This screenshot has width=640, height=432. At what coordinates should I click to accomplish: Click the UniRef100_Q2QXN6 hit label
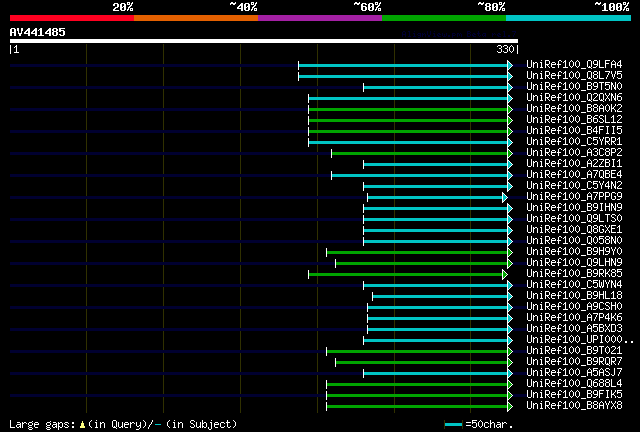coord(574,98)
